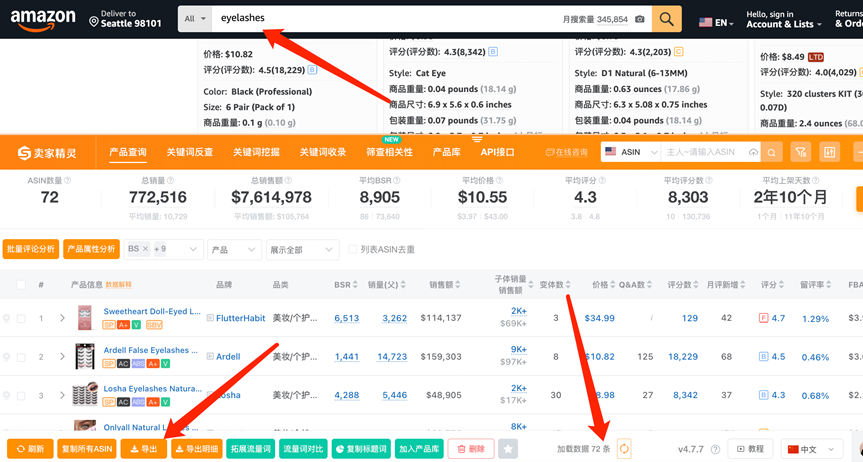863x462 pixels.
Task: Sort by BSR column
Action: [346, 285]
